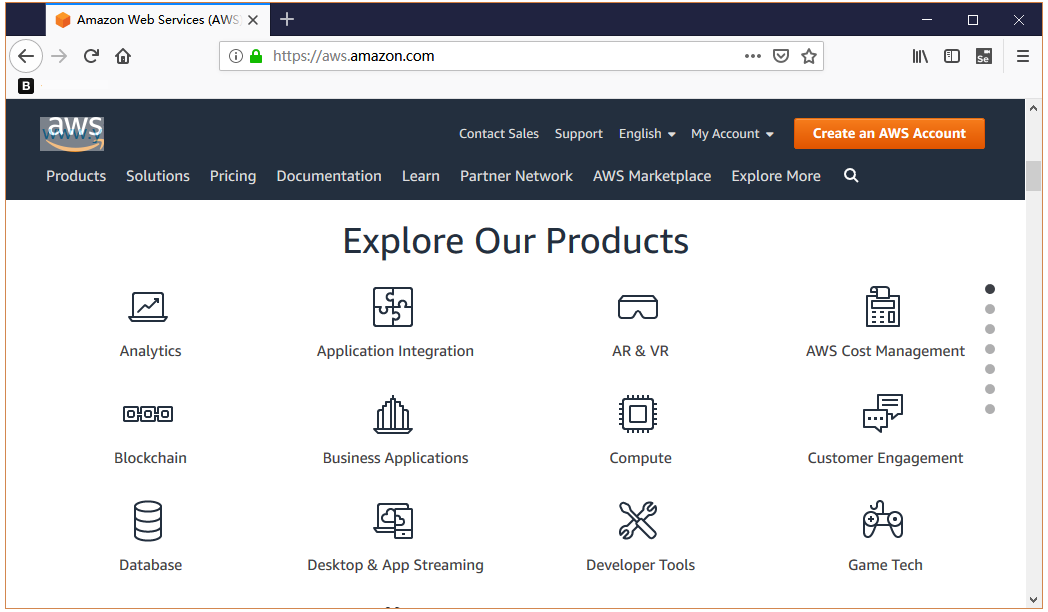Image resolution: width=1048 pixels, height=612 pixels.
Task: Open the Blockchain text link
Action: [150, 458]
